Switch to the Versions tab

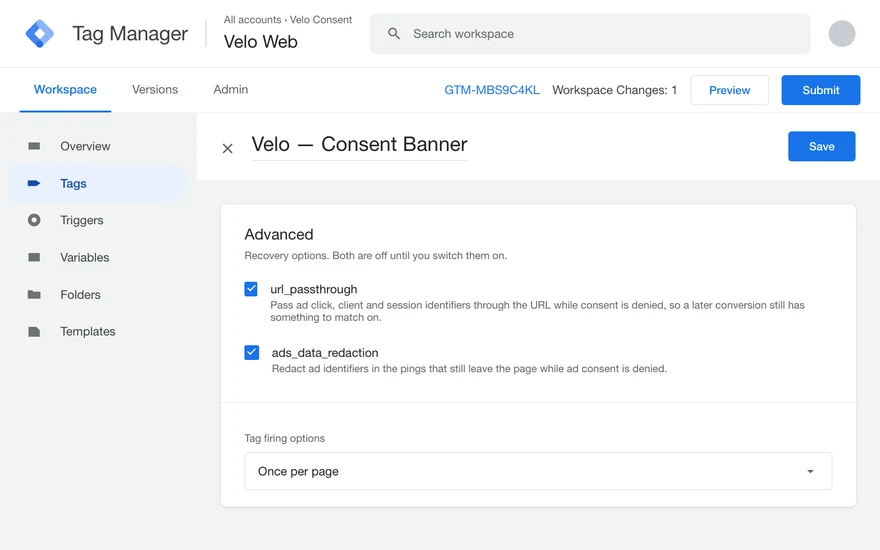click(x=155, y=90)
